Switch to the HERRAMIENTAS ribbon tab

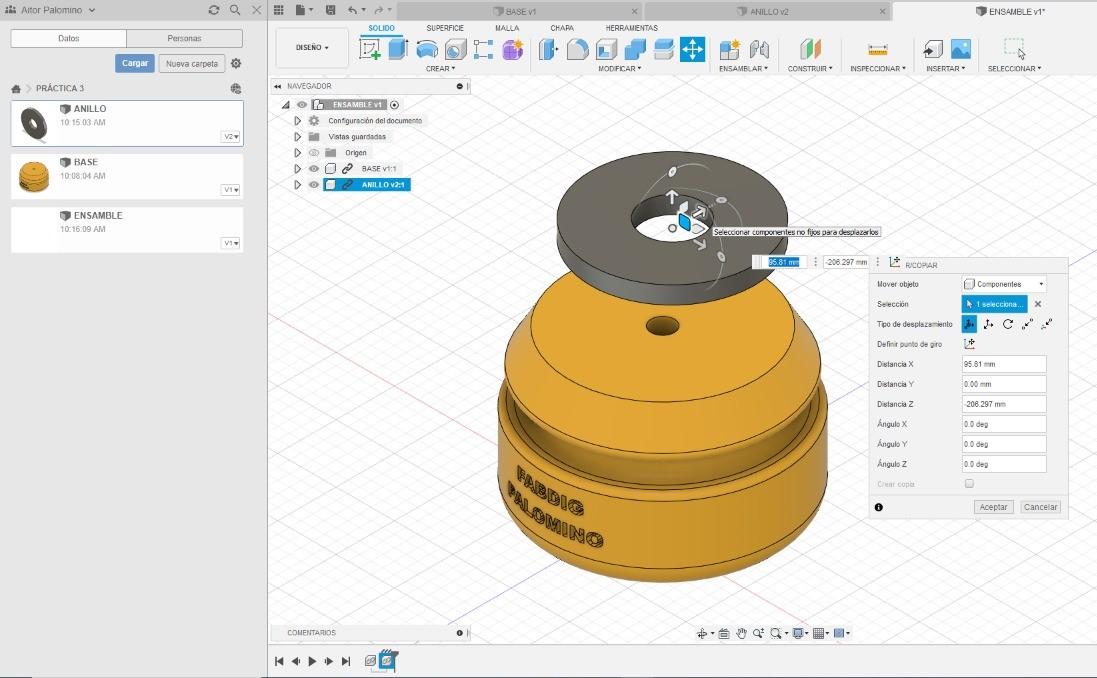point(632,28)
